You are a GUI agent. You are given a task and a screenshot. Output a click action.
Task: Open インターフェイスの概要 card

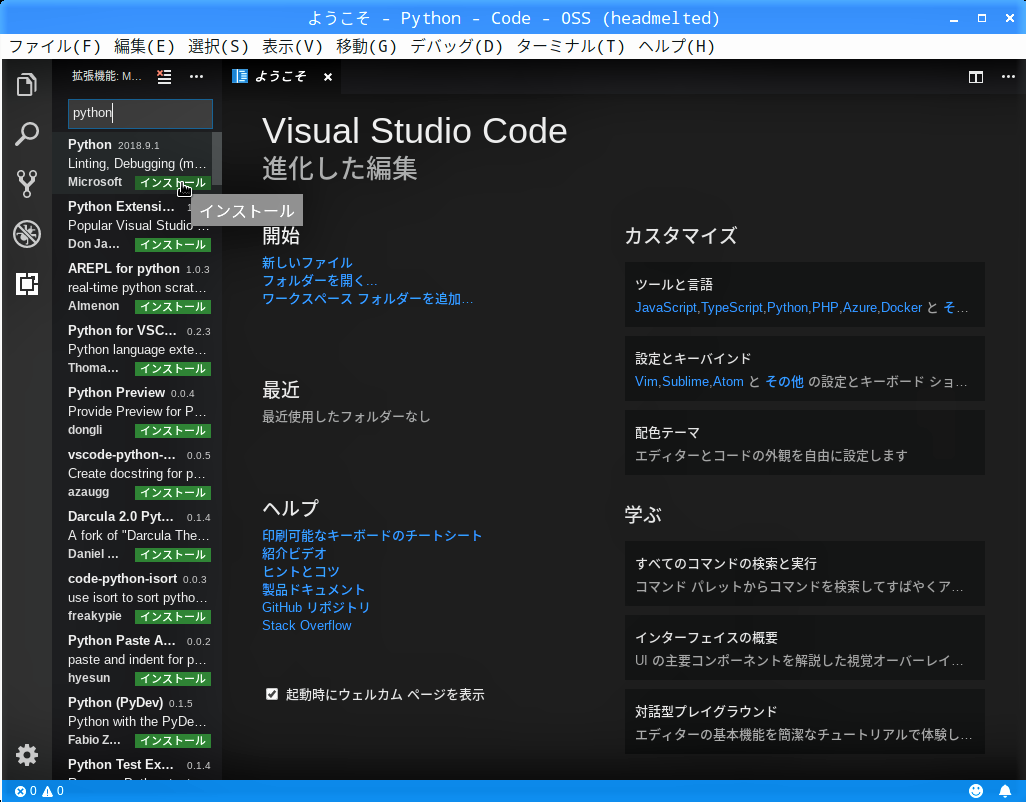pos(804,648)
